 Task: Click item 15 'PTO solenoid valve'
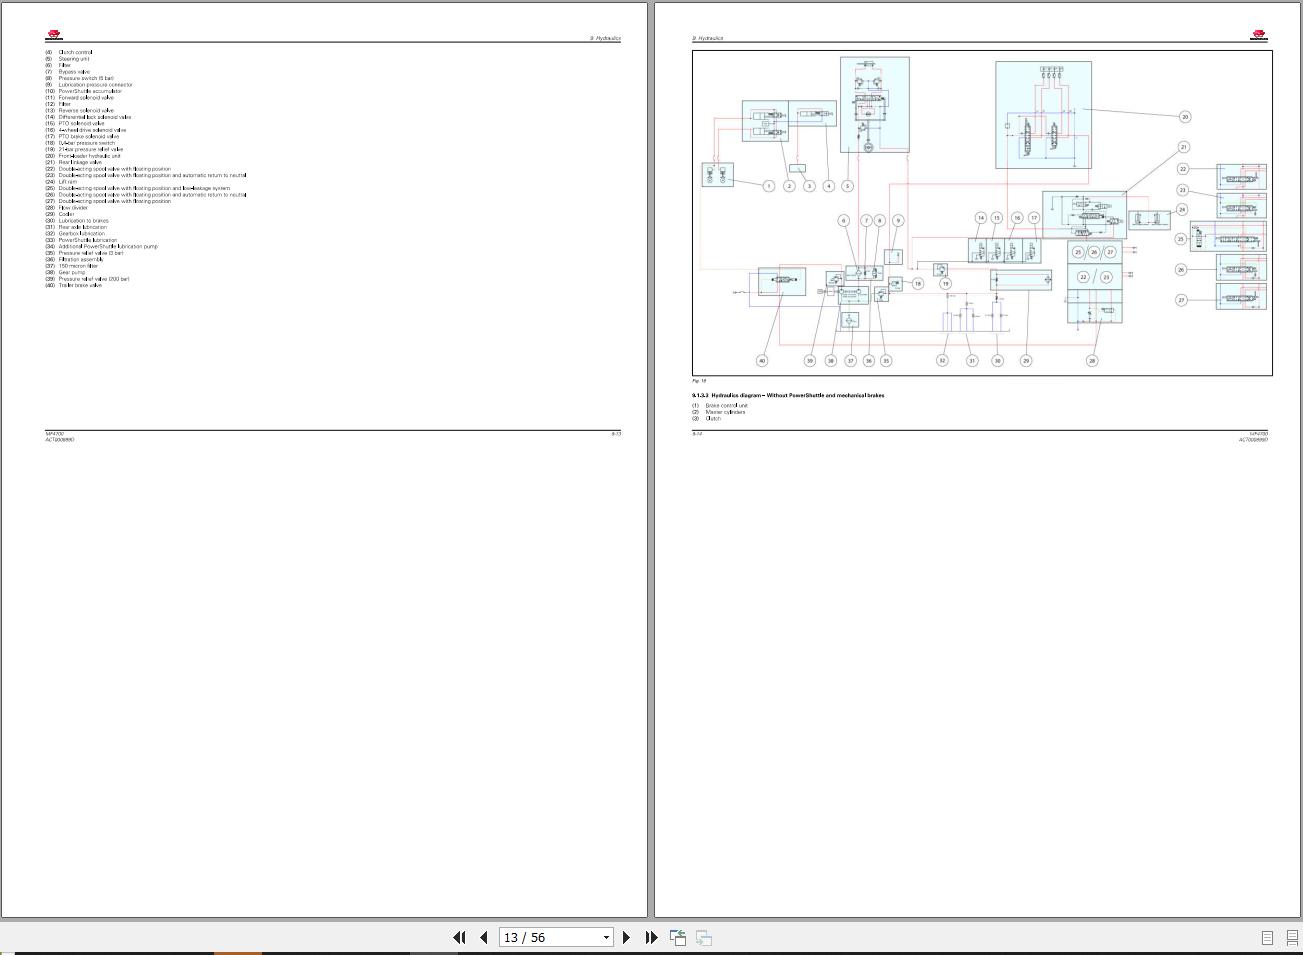(81, 124)
